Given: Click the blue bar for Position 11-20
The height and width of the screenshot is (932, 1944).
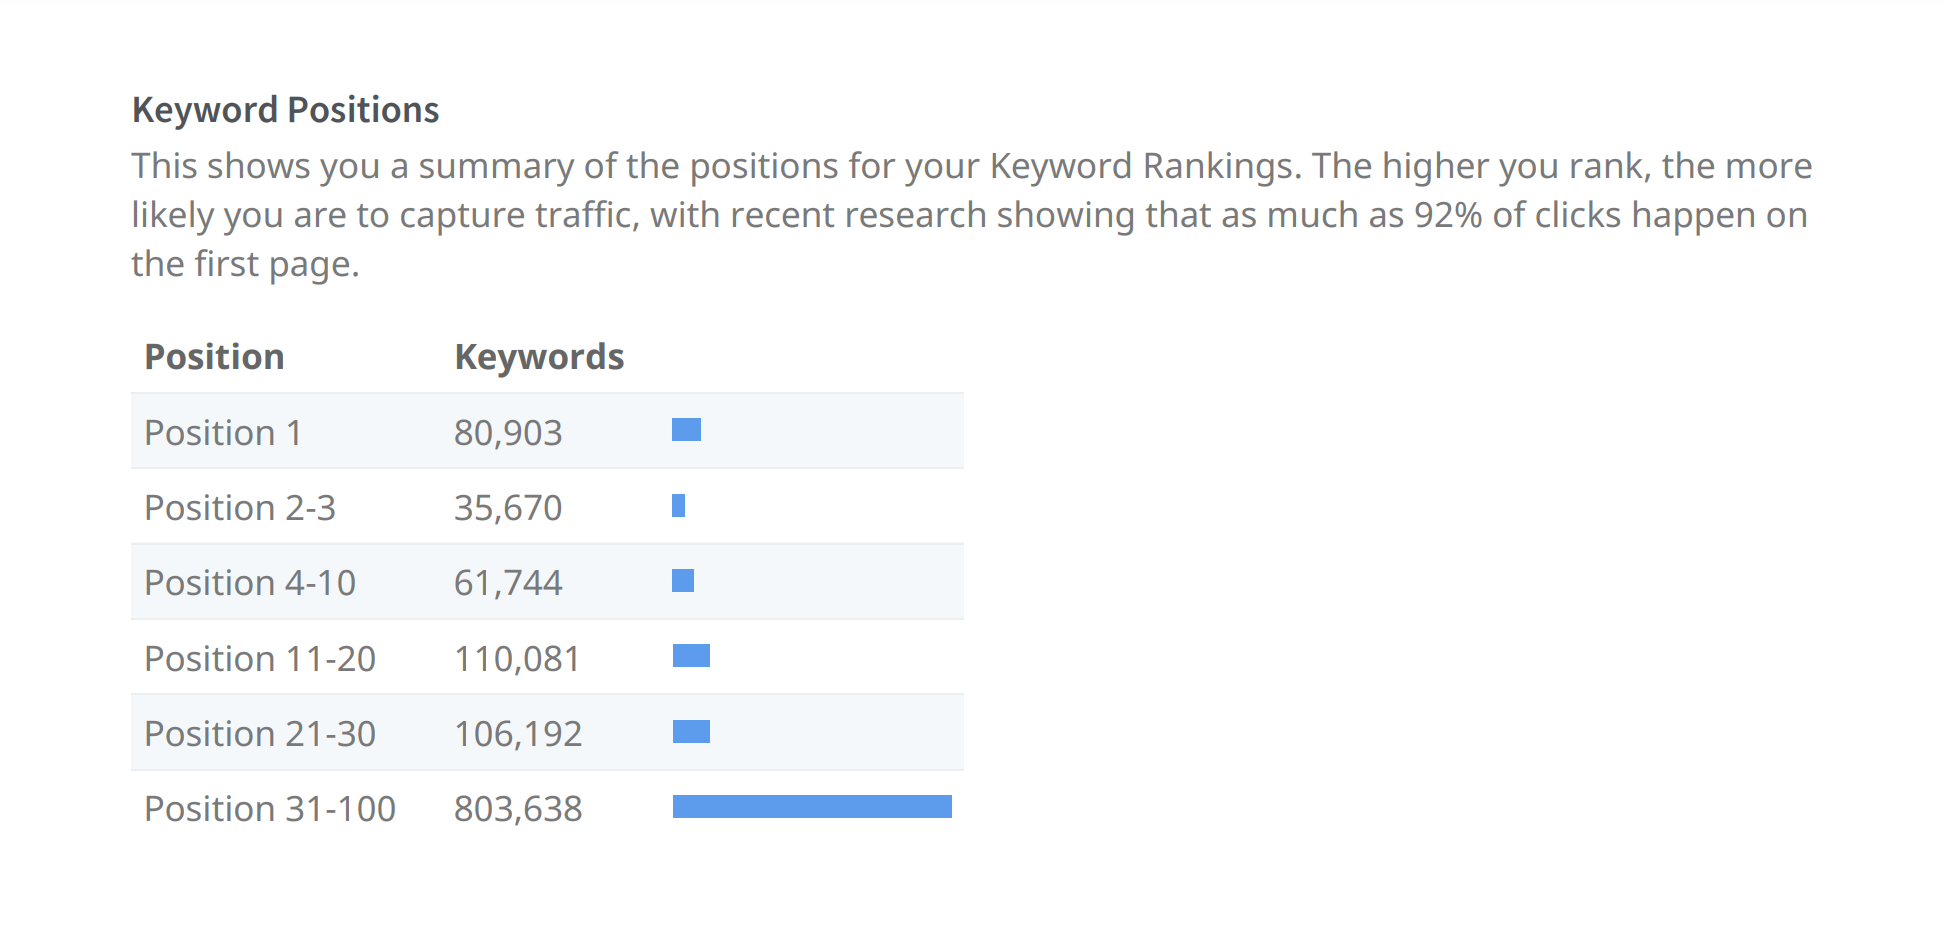Looking at the screenshot, I should [691, 656].
